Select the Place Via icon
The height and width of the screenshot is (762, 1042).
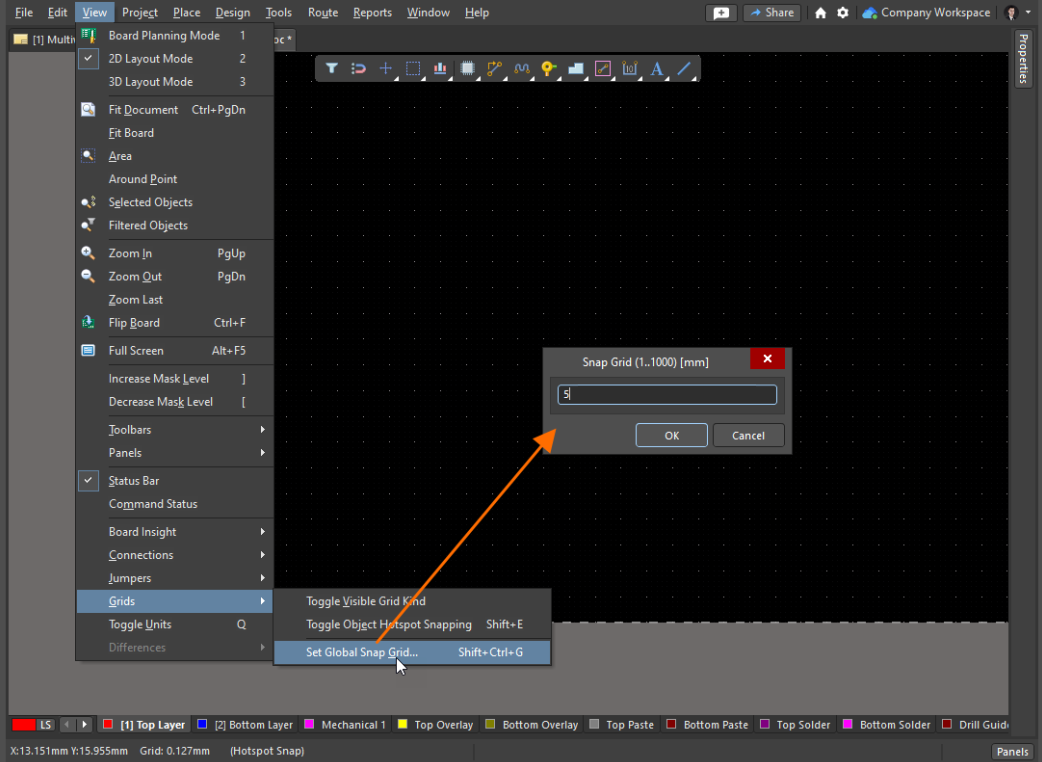coord(548,69)
